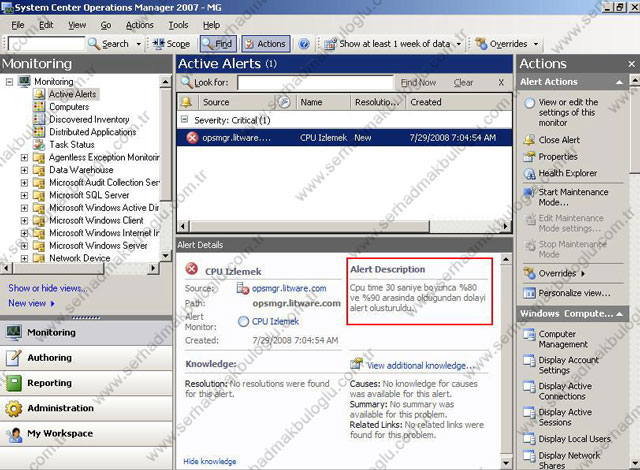Click the View additional knowledge link

(420, 366)
